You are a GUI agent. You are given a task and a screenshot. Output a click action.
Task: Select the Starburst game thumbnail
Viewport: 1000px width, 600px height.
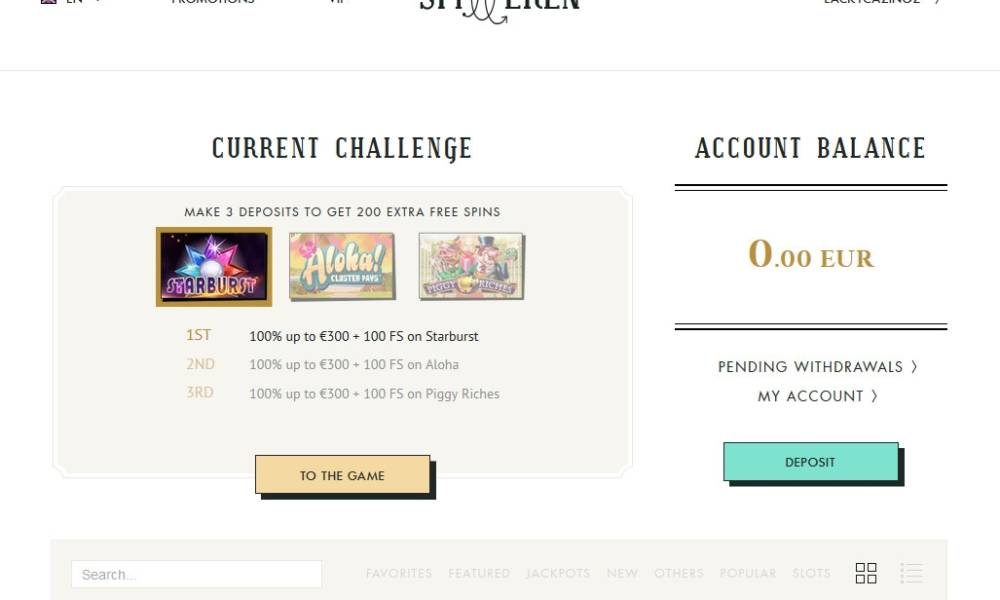tap(214, 267)
